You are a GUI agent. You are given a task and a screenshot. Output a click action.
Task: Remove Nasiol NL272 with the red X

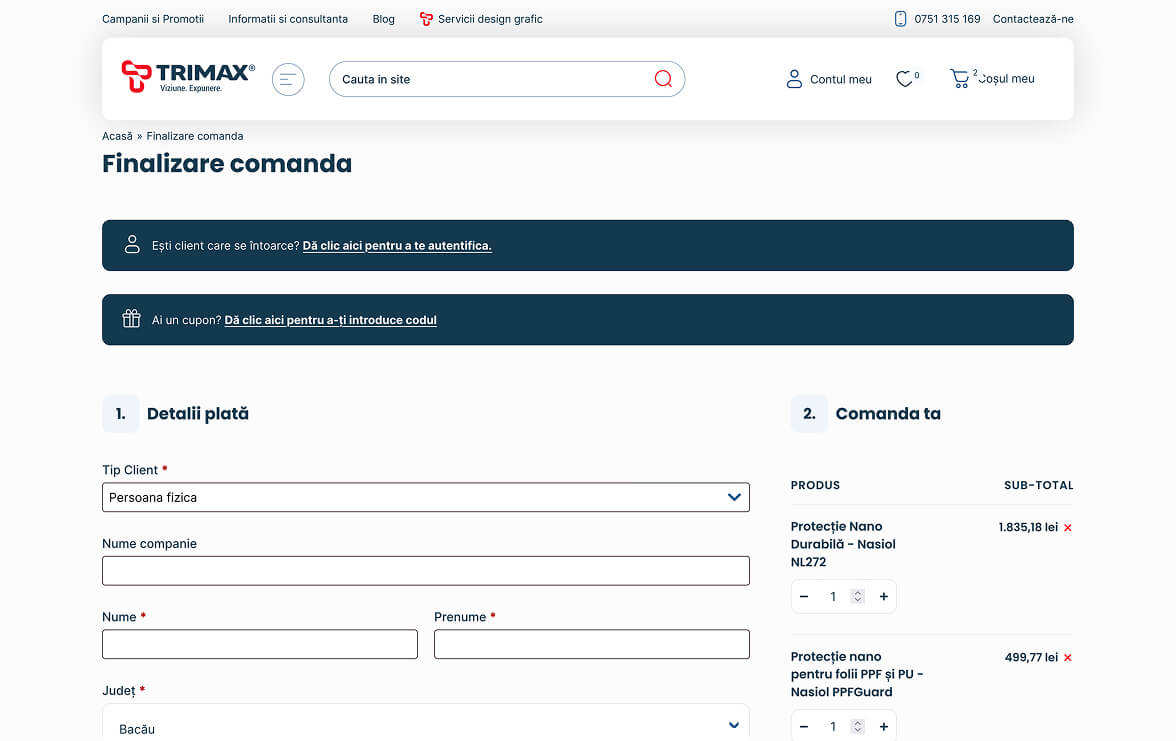pyautogui.click(x=1068, y=528)
